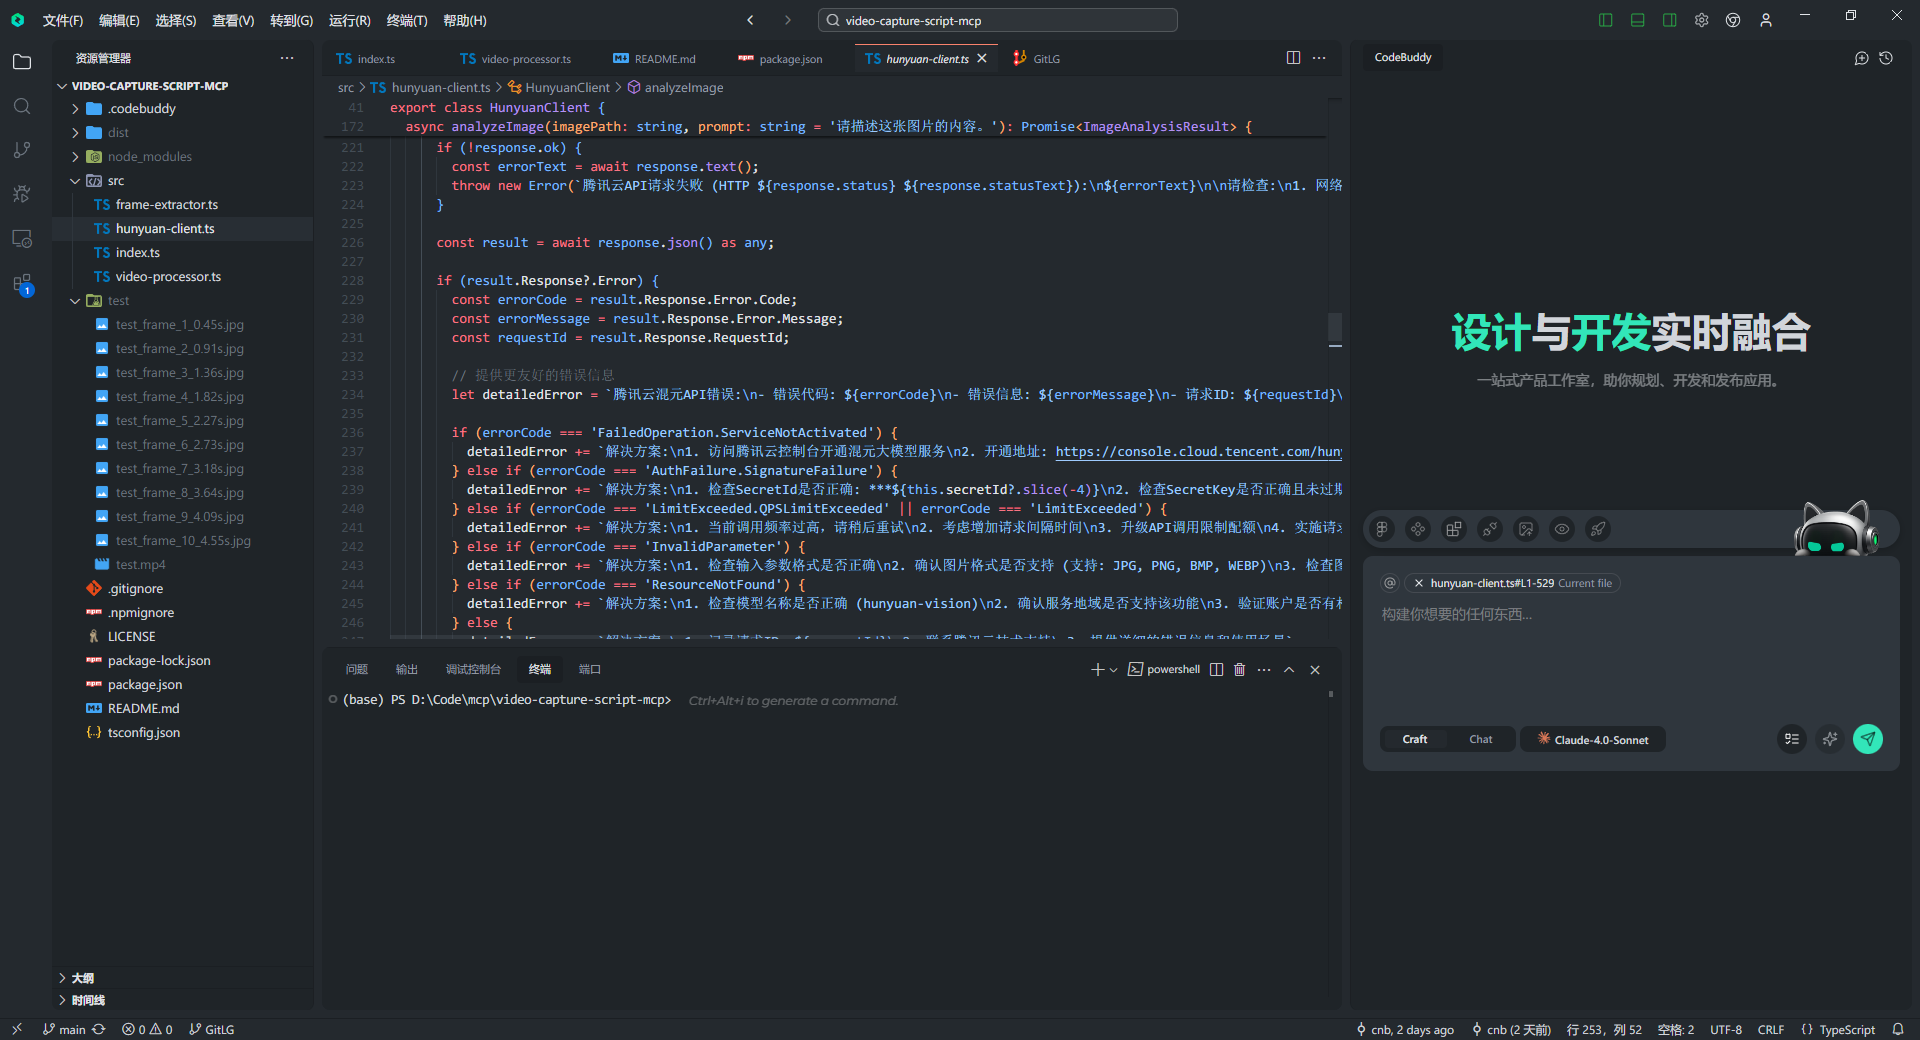Collapse the src folder
This screenshot has width=1920, height=1040.
click(x=75, y=181)
